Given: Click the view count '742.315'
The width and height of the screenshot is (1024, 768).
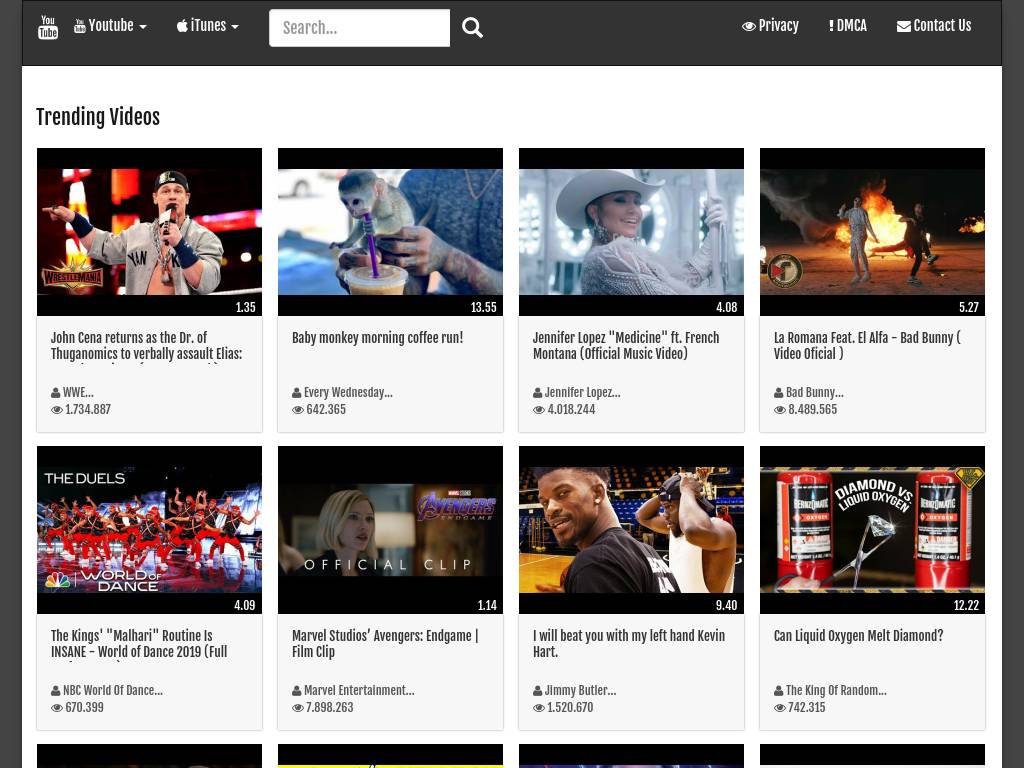Looking at the screenshot, I should coord(807,707).
